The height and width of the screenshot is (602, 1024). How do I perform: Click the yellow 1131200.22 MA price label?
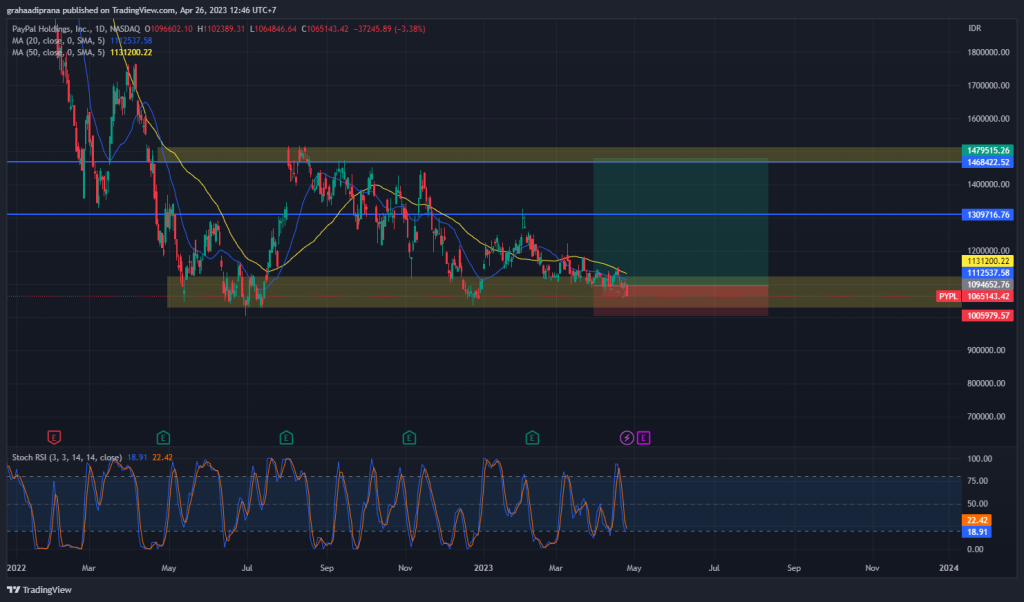987,261
